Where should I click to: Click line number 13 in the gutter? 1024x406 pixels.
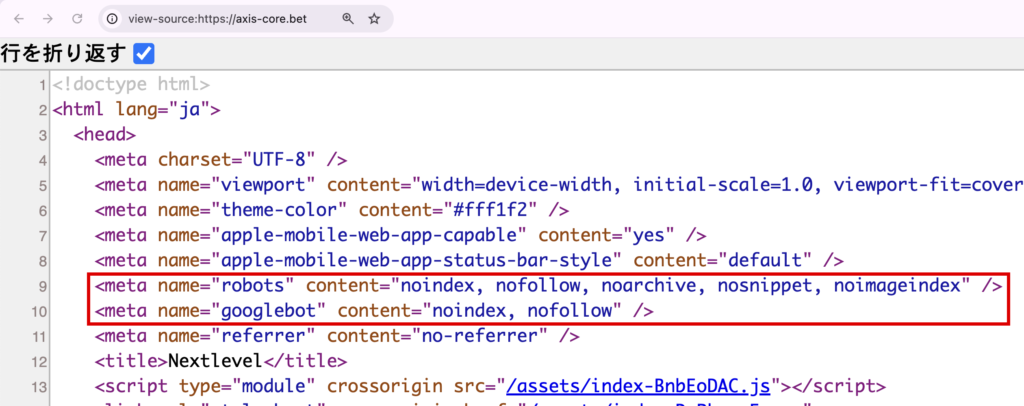click(x=39, y=386)
